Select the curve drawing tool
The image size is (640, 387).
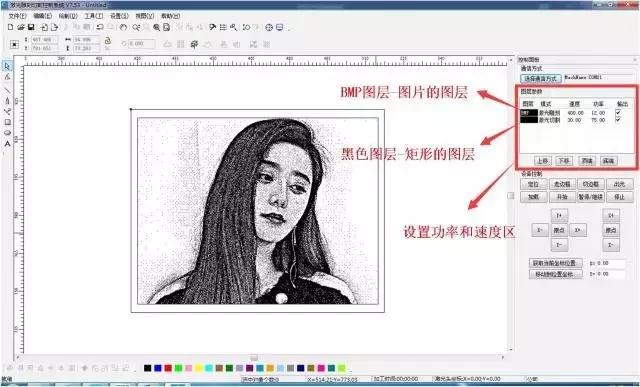tap(7, 111)
